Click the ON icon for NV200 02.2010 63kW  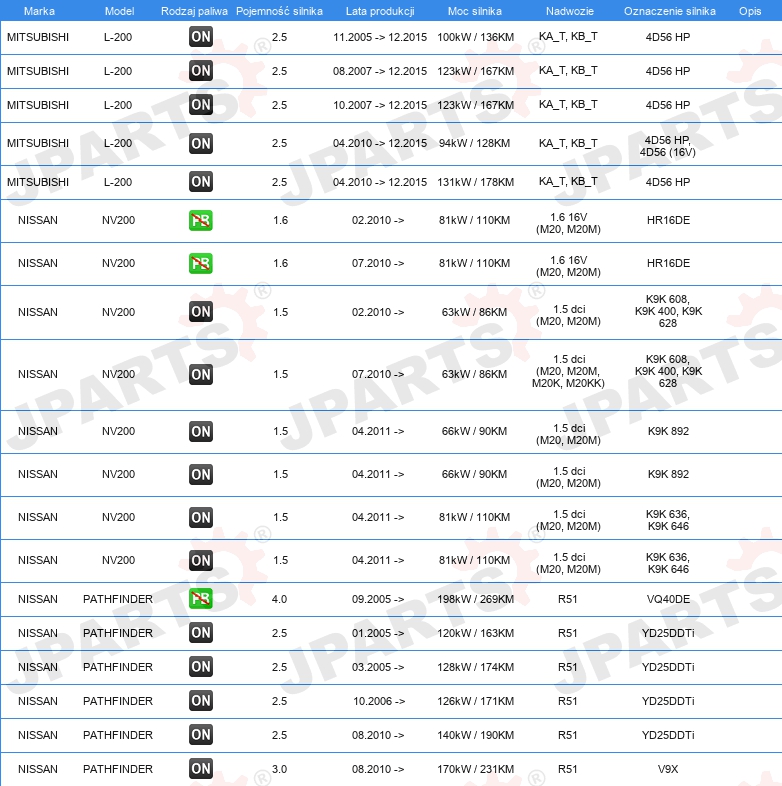(x=201, y=312)
